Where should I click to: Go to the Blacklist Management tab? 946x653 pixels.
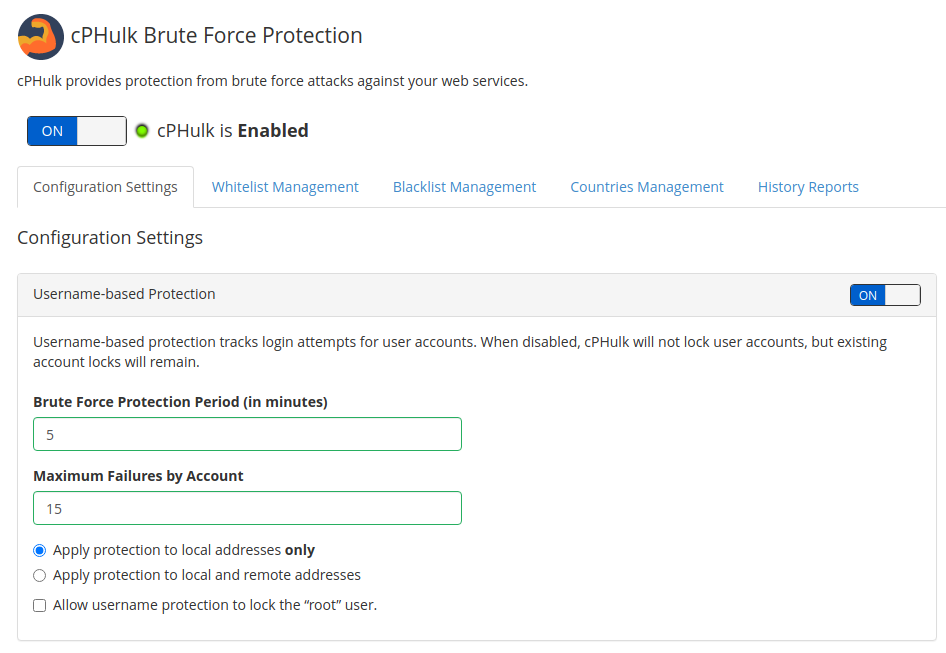(x=464, y=187)
